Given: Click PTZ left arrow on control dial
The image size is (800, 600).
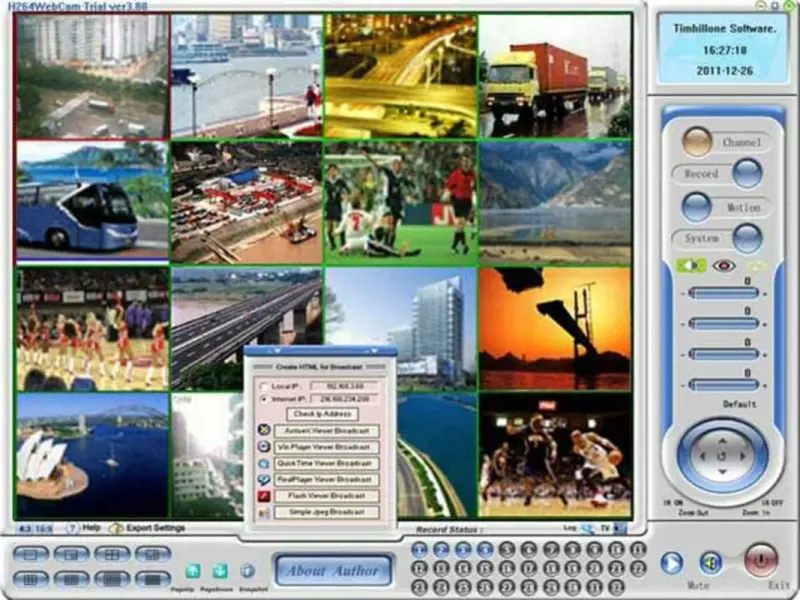Looking at the screenshot, I should point(703,456).
